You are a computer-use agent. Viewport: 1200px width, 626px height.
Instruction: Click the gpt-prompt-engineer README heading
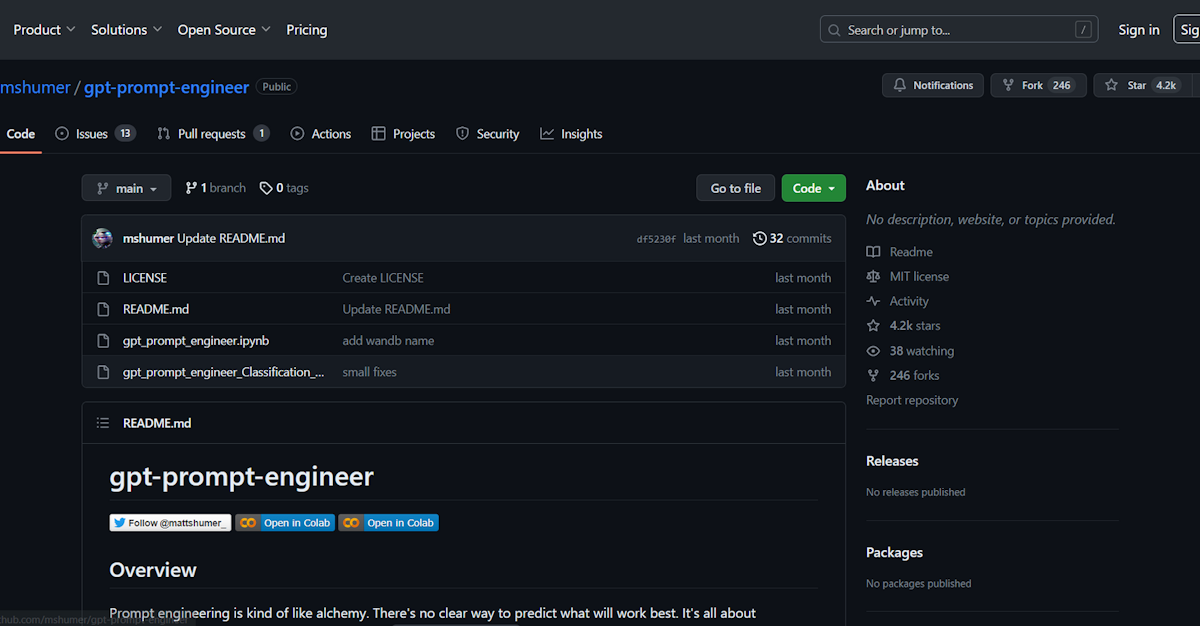coord(242,477)
